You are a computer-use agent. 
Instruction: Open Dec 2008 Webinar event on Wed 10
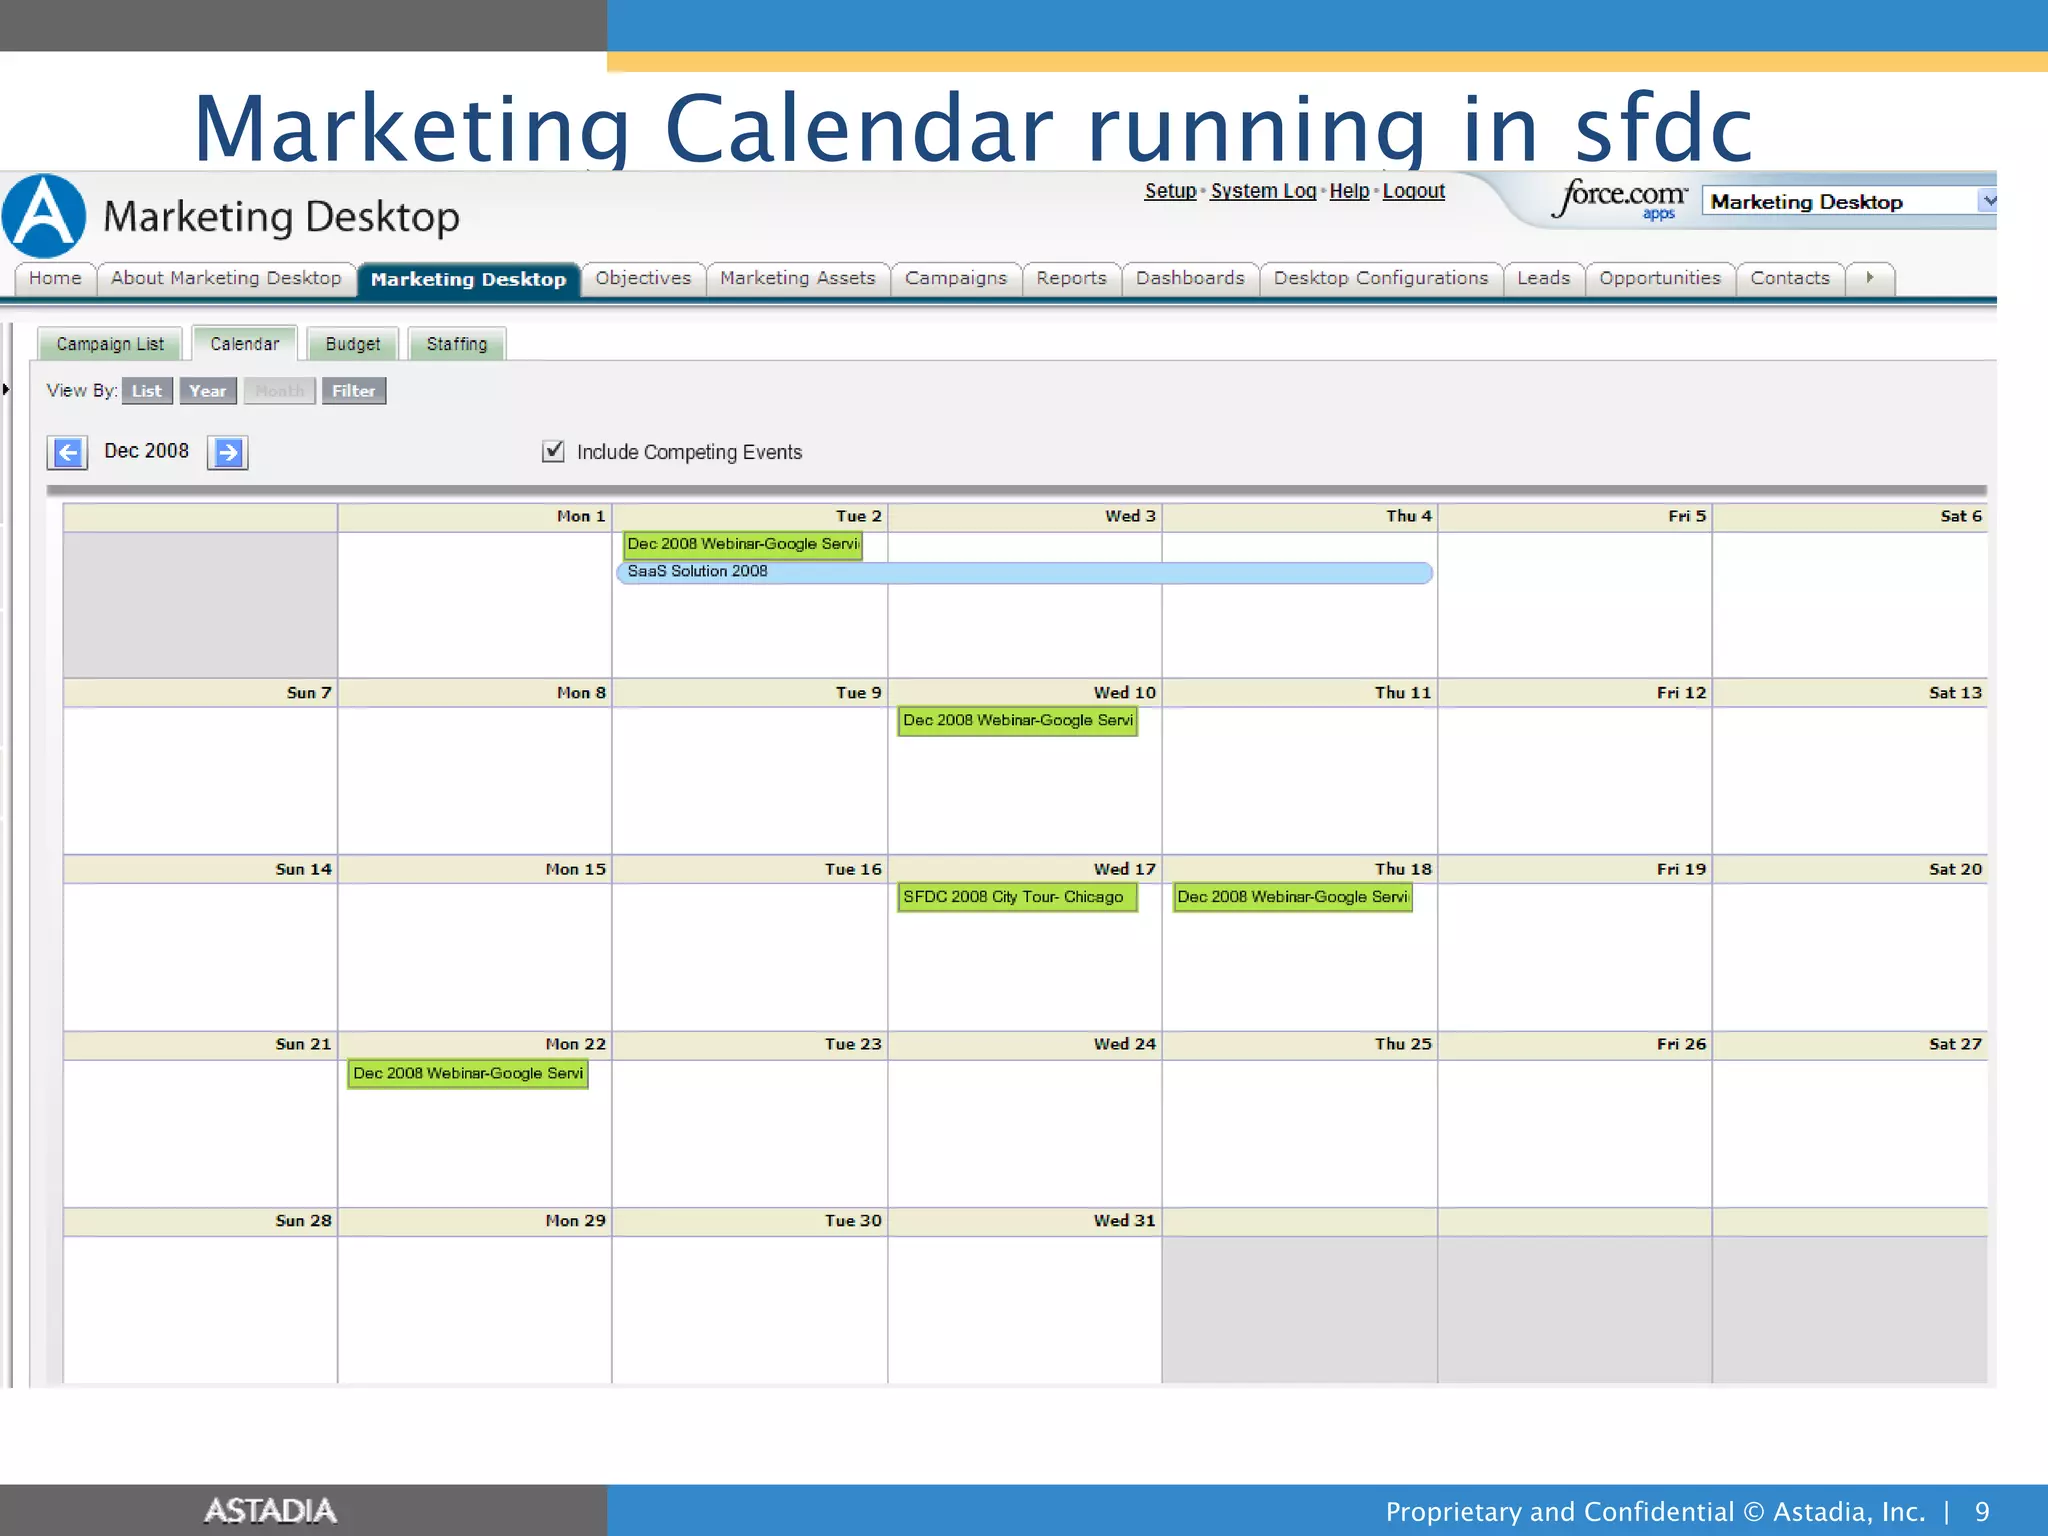1018,721
